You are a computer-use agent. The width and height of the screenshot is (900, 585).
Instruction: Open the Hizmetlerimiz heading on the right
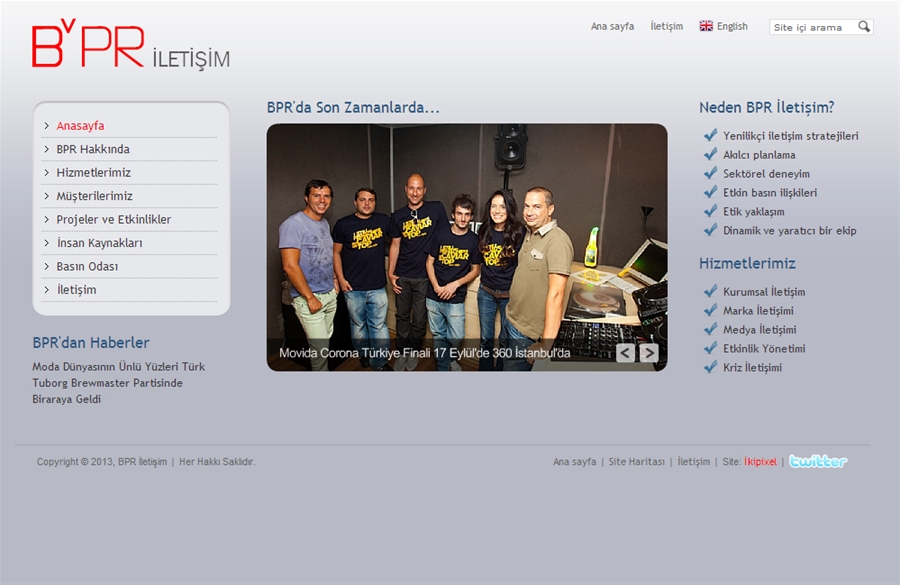click(x=747, y=264)
